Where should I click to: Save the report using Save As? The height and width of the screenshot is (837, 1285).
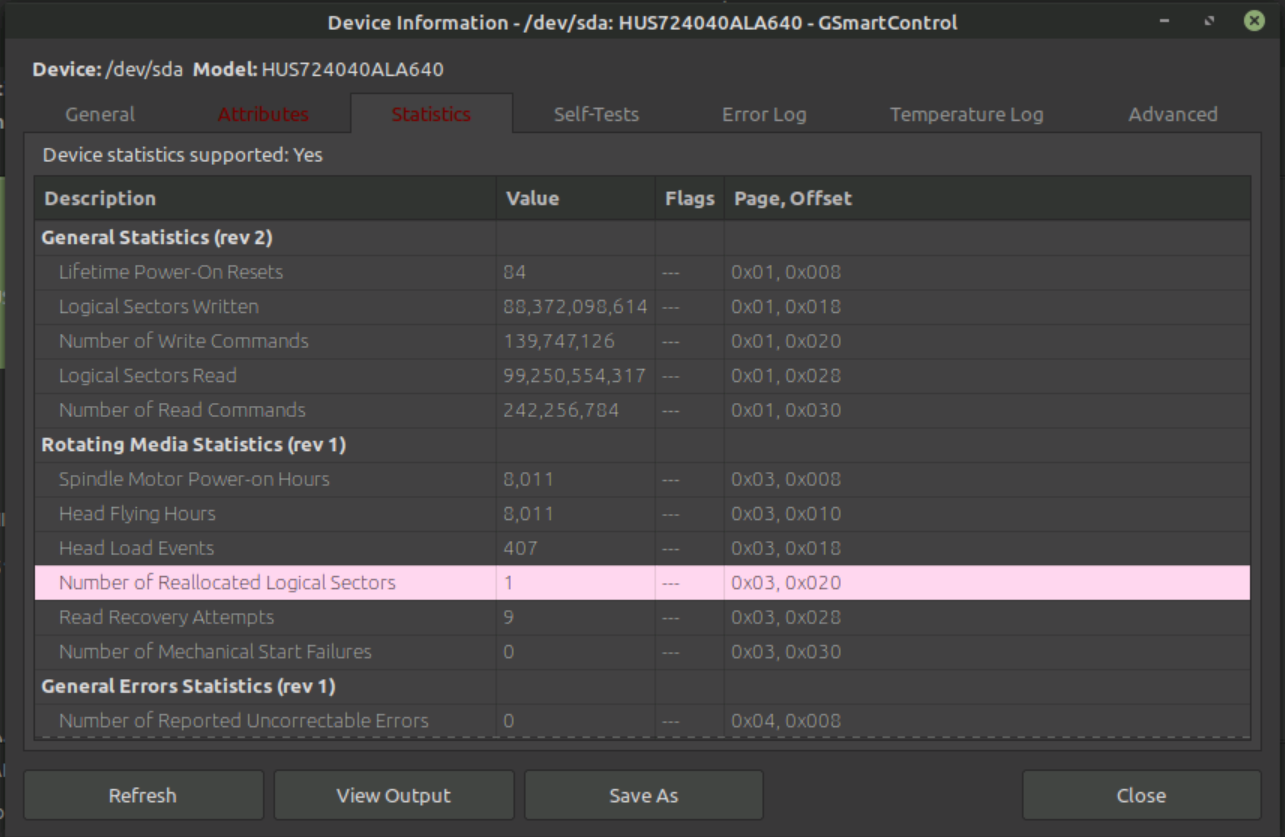[643, 795]
